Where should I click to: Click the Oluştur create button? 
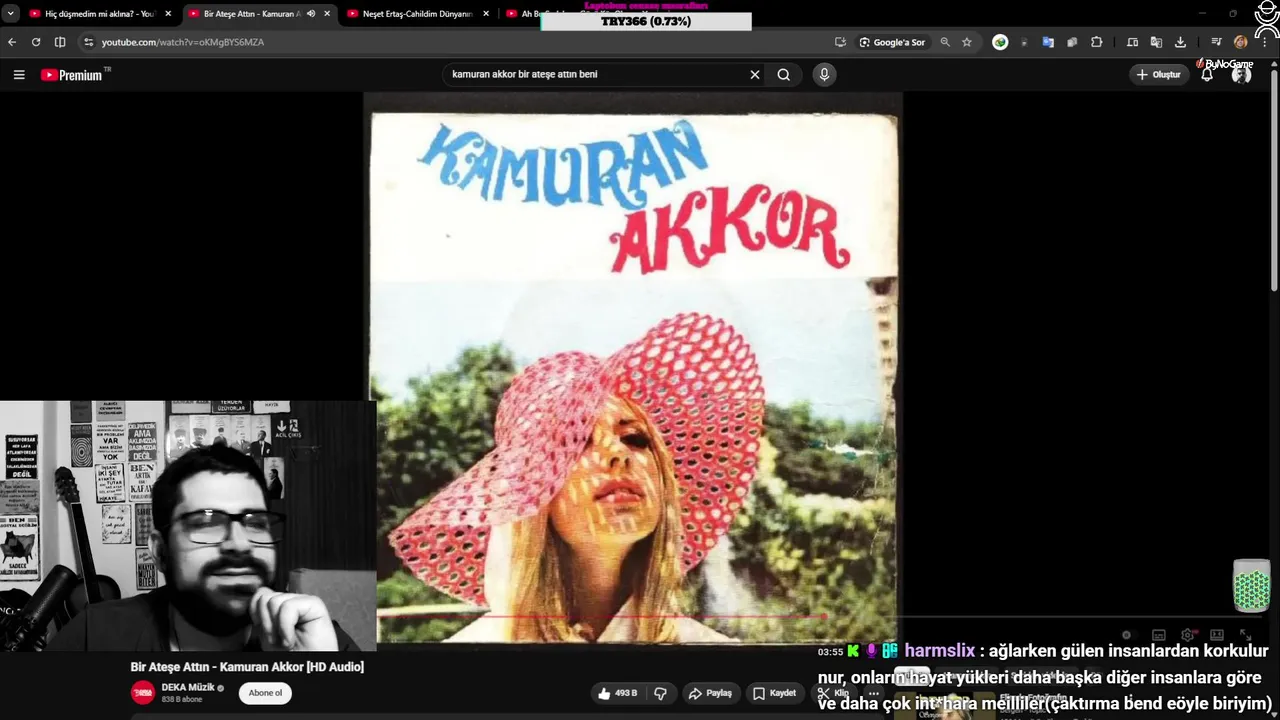[x=1159, y=74]
